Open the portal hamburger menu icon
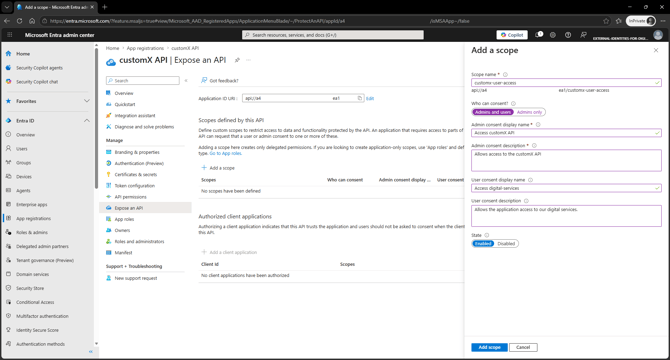This screenshot has height=360, width=670. click(x=10, y=35)
